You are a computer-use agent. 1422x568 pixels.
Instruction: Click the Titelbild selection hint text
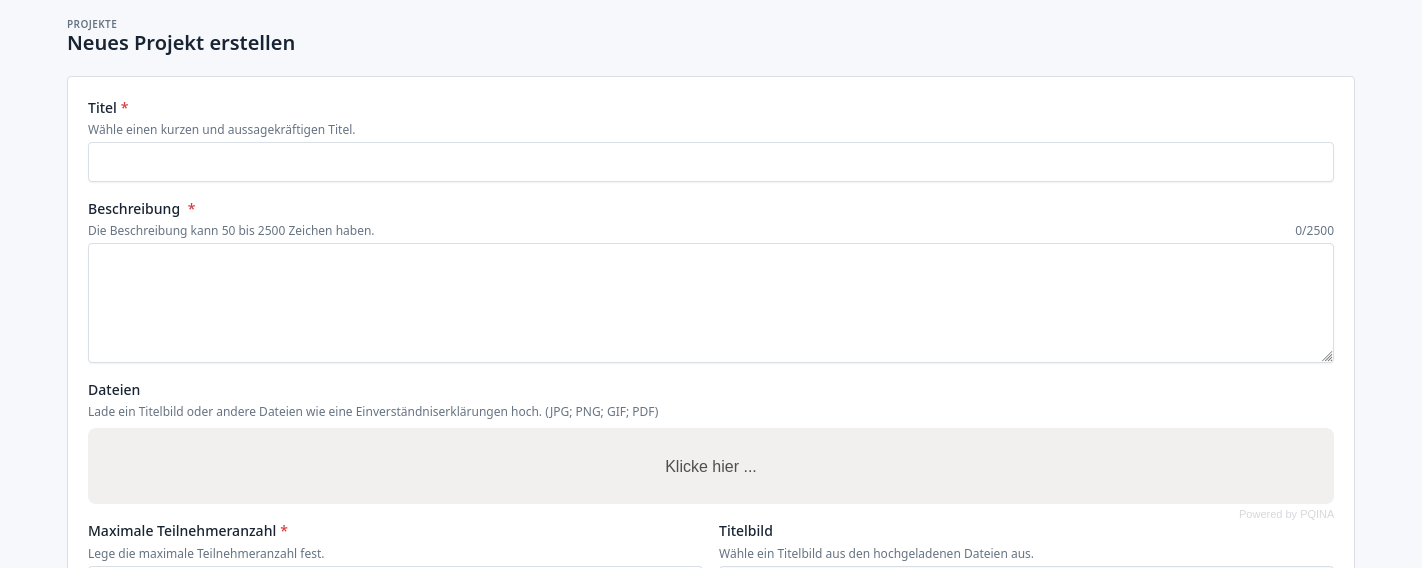876,554
